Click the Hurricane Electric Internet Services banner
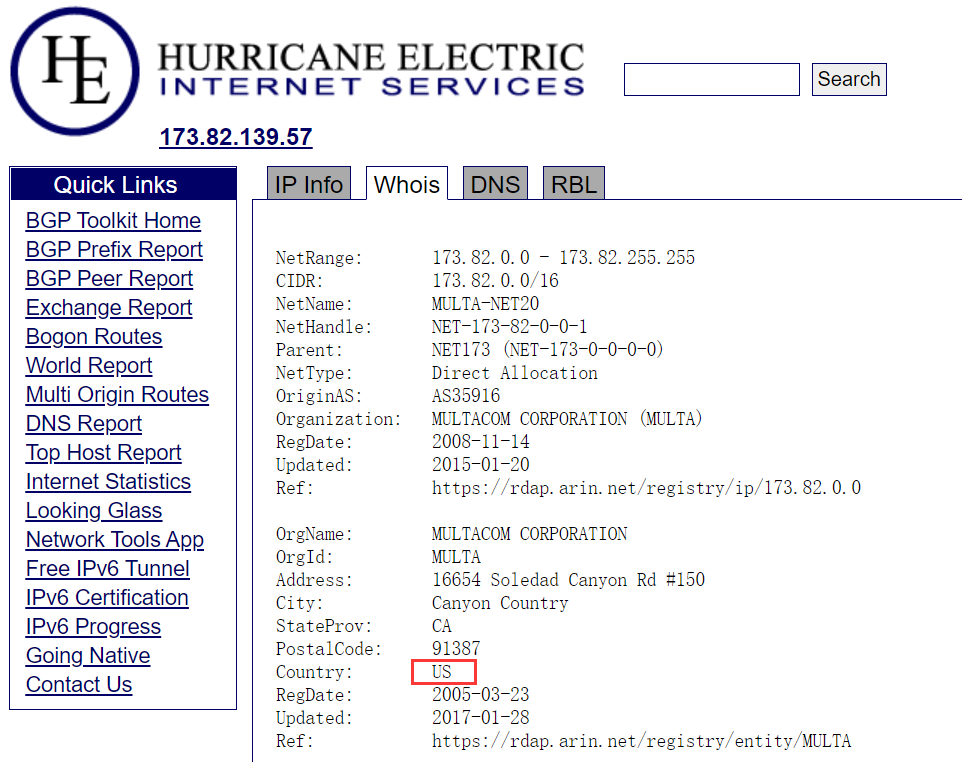The image size is (962, 762). coord(371,69)
